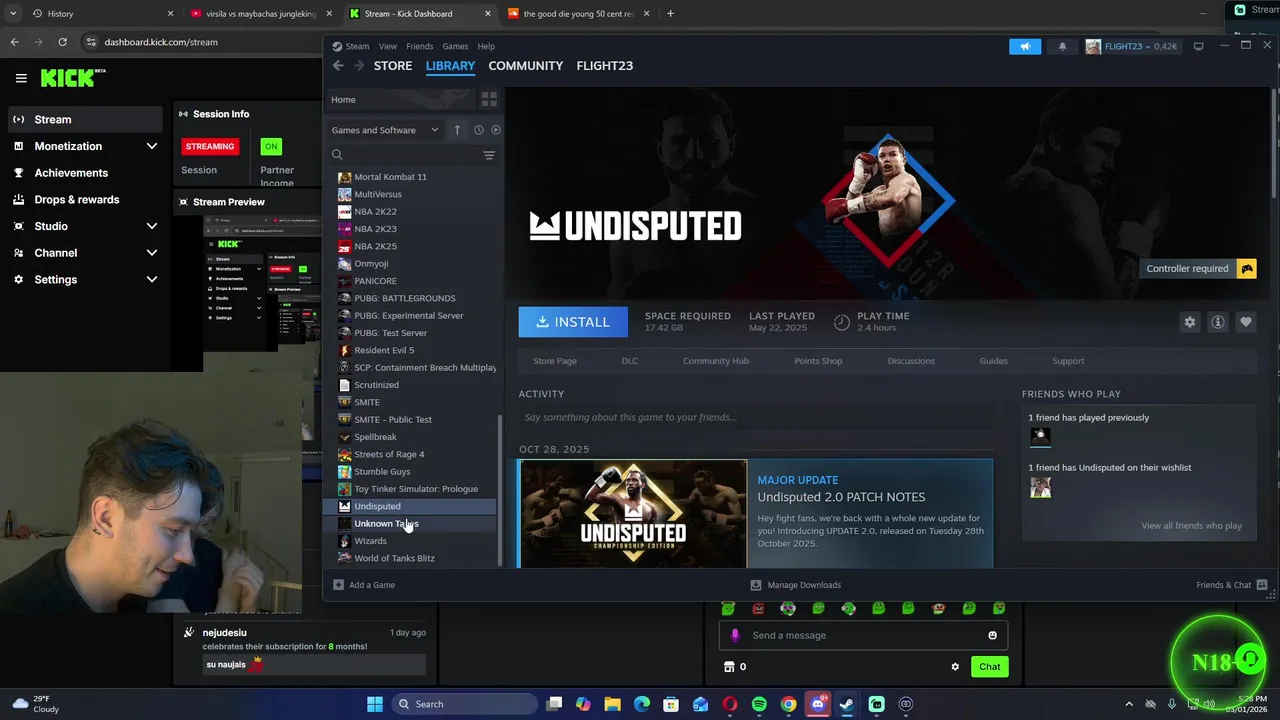This screenshot has height=720, width=1280.
Task: Toggle the green ON stream switch
Action: 271,146
